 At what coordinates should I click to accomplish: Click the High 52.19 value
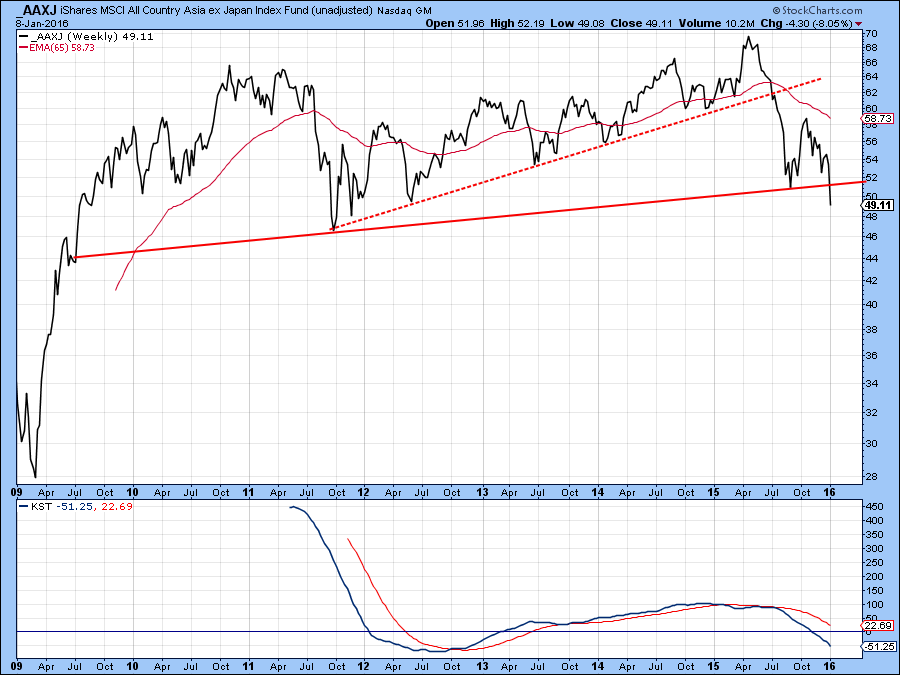click(x=517, y=24)
